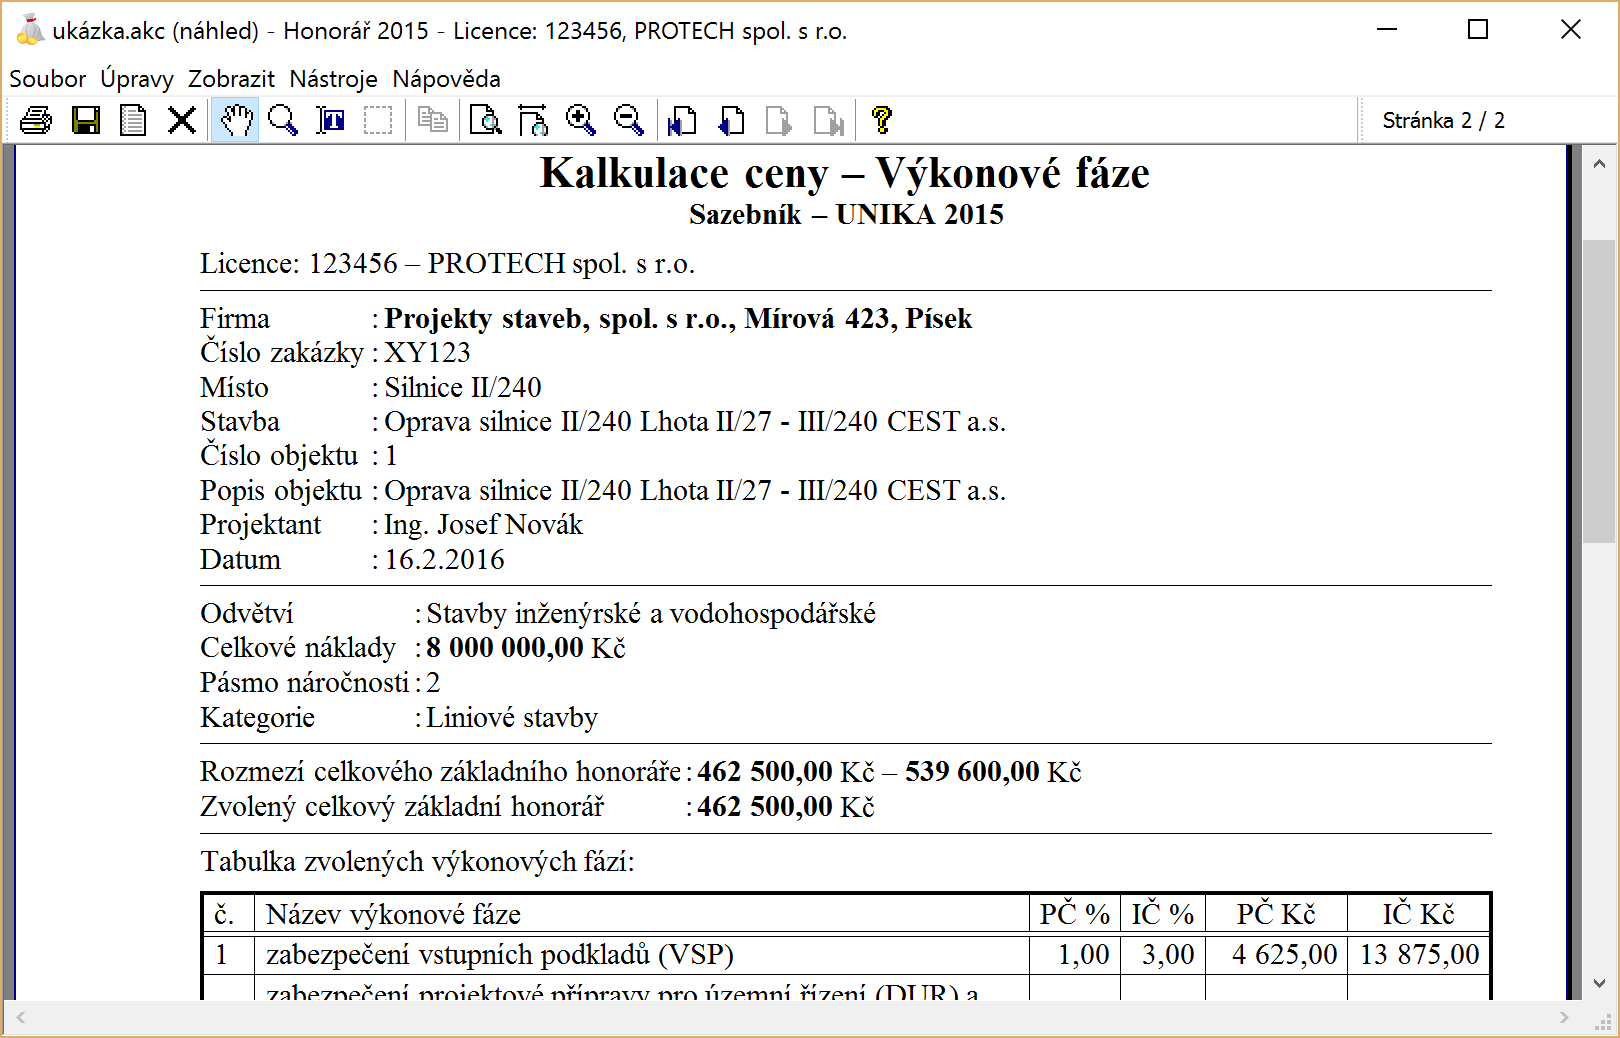Close the preview with the X toolbar icon
1620x1038 pixels.
coord(182,121)
